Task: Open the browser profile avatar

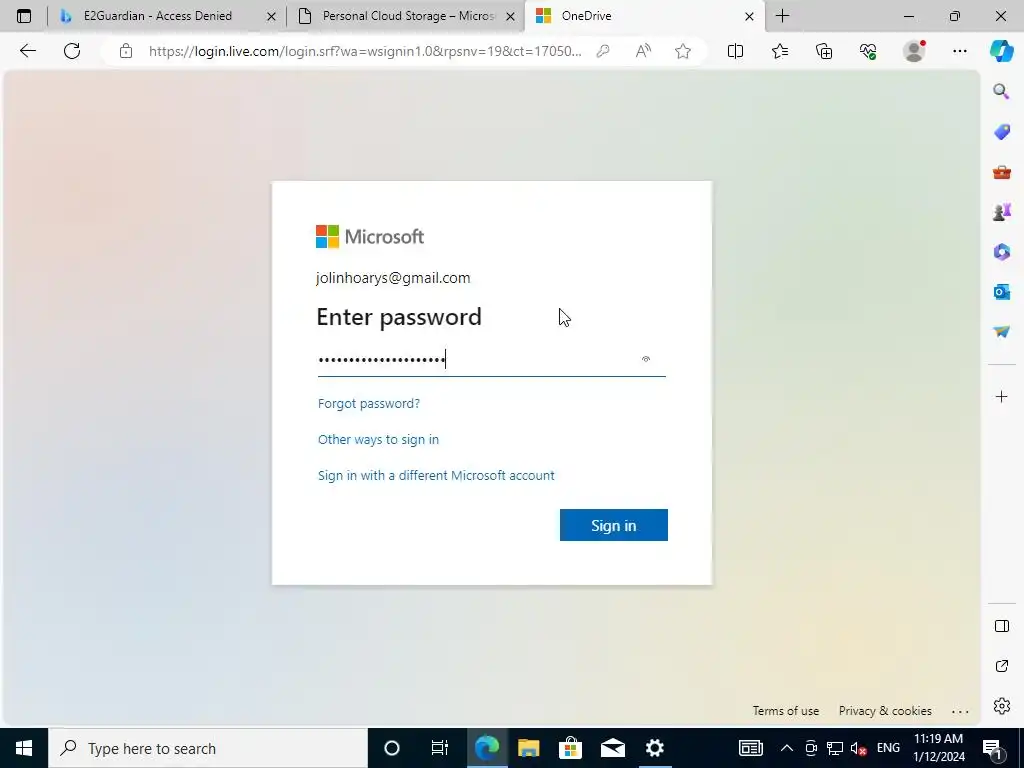Action: pyautogui.click(x=914, y=51)
